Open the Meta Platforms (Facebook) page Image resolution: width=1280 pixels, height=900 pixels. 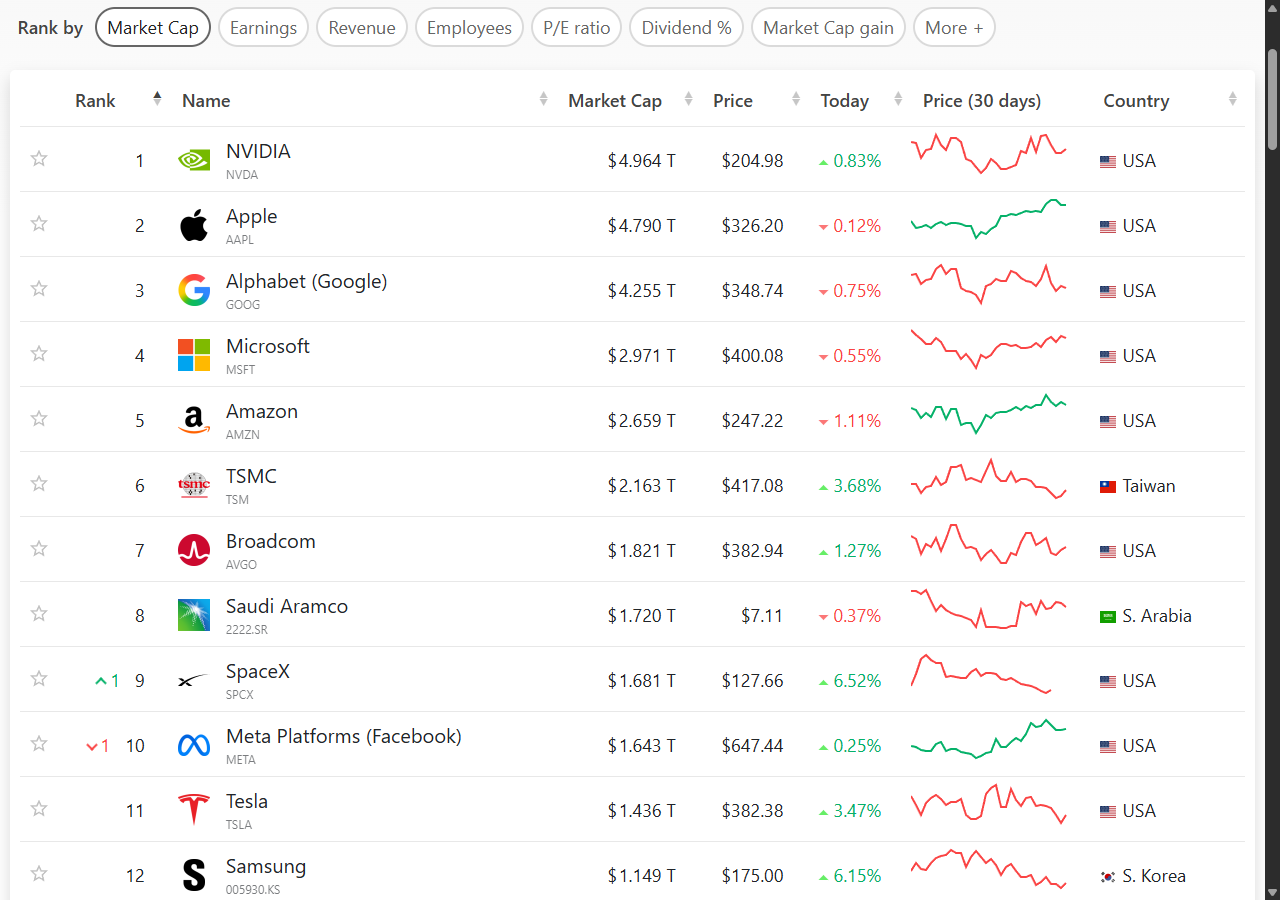coord(344,736)
